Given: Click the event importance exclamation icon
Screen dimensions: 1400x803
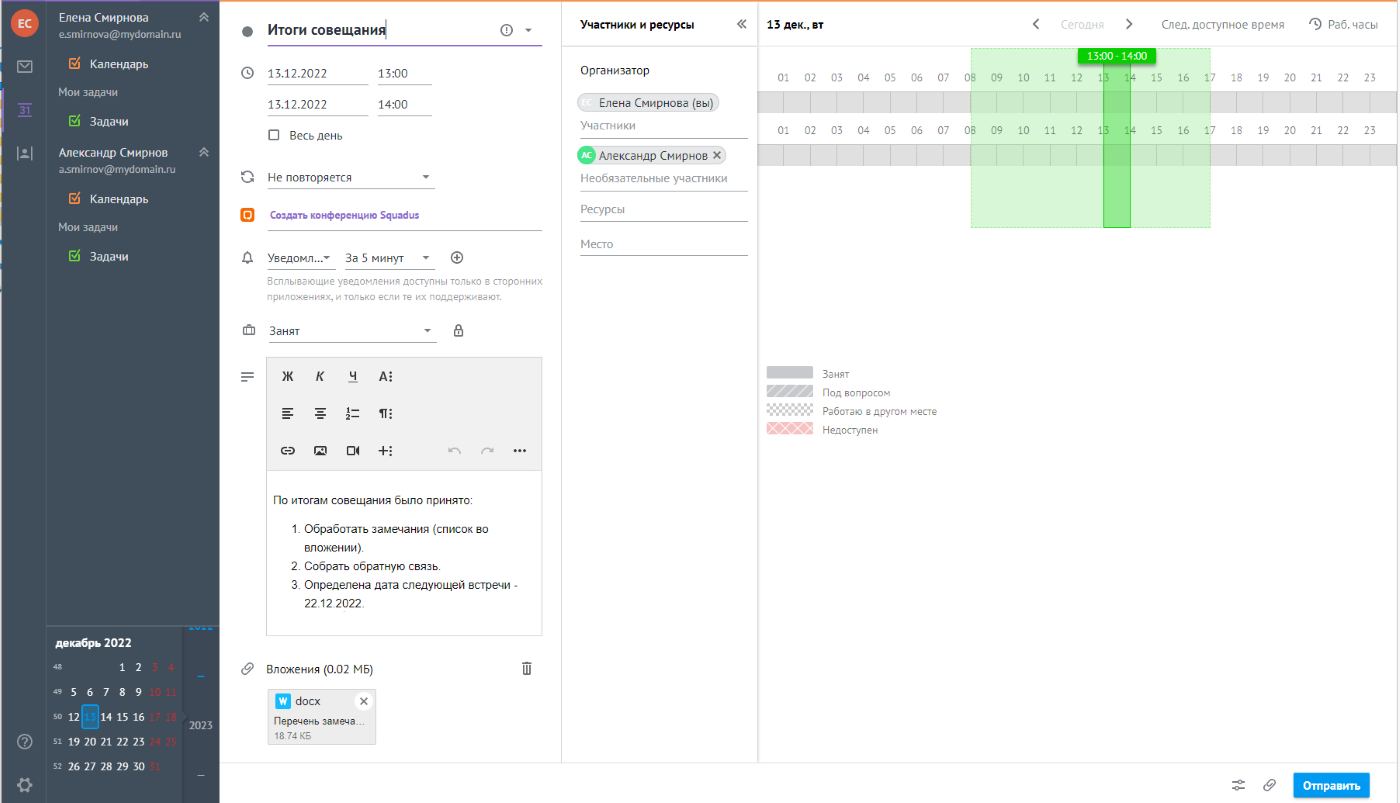Looking at the screenshot, I should click(506, 30).
